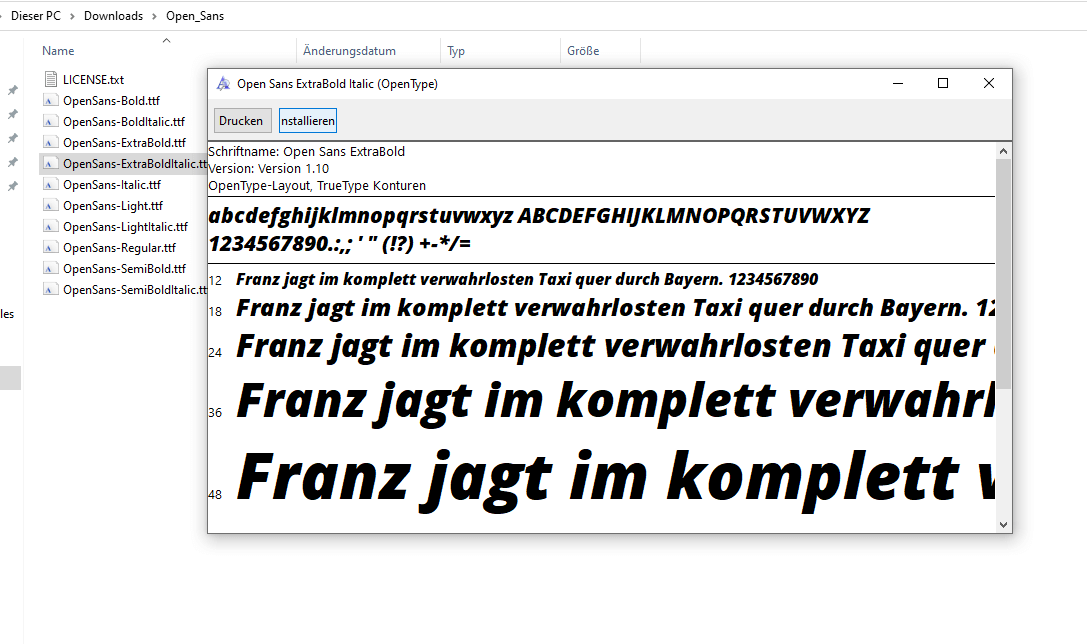Click the Schriftname: Open Sans ExtraBold line
Viewport: 1087px width, 644px height.
click(x=306, y=151)
